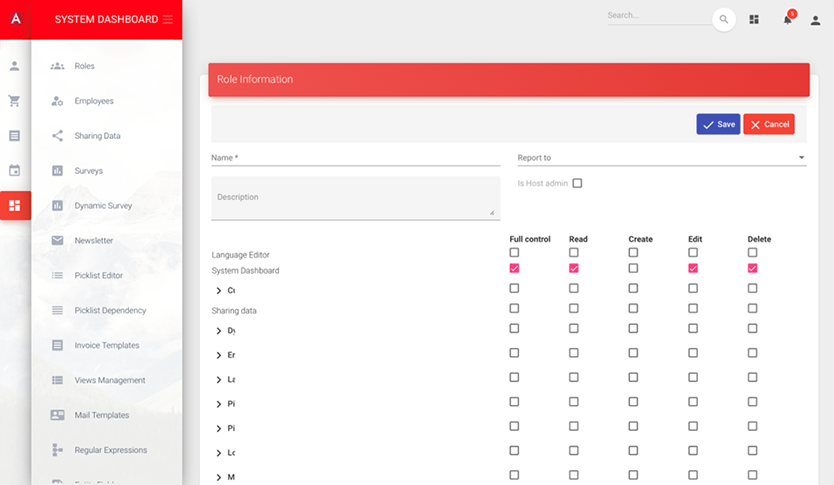Expand the first tree row under Sharing data
834x485 pixels.
(x=219, y=330)
